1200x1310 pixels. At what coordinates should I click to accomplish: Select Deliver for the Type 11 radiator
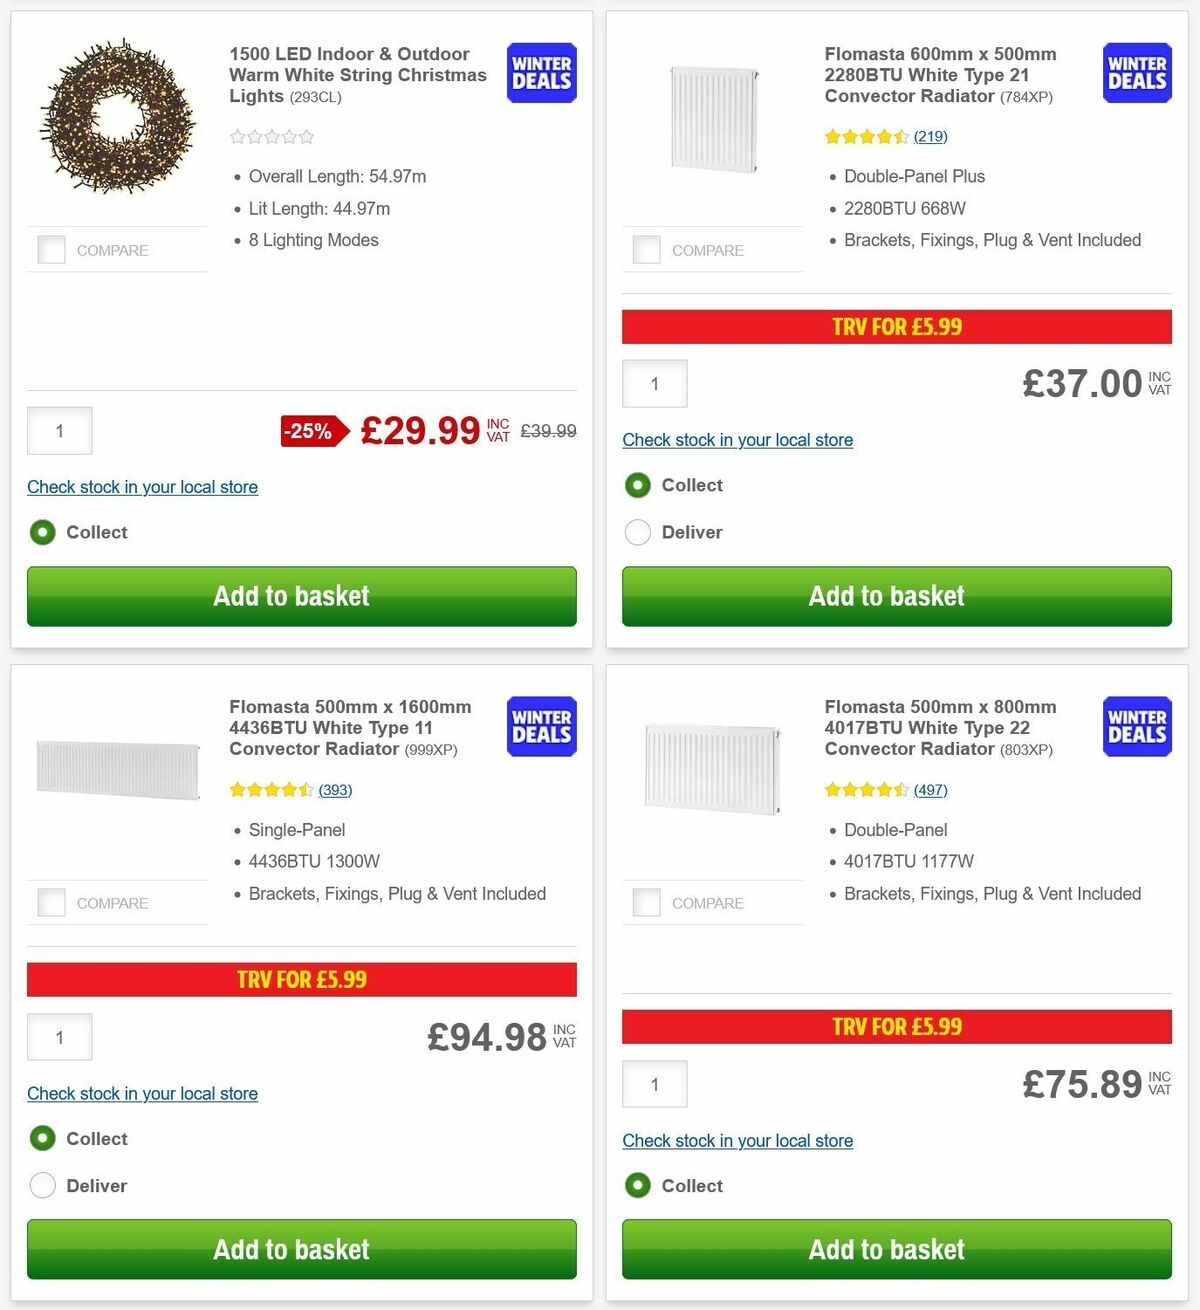(x=43, y=1185)
